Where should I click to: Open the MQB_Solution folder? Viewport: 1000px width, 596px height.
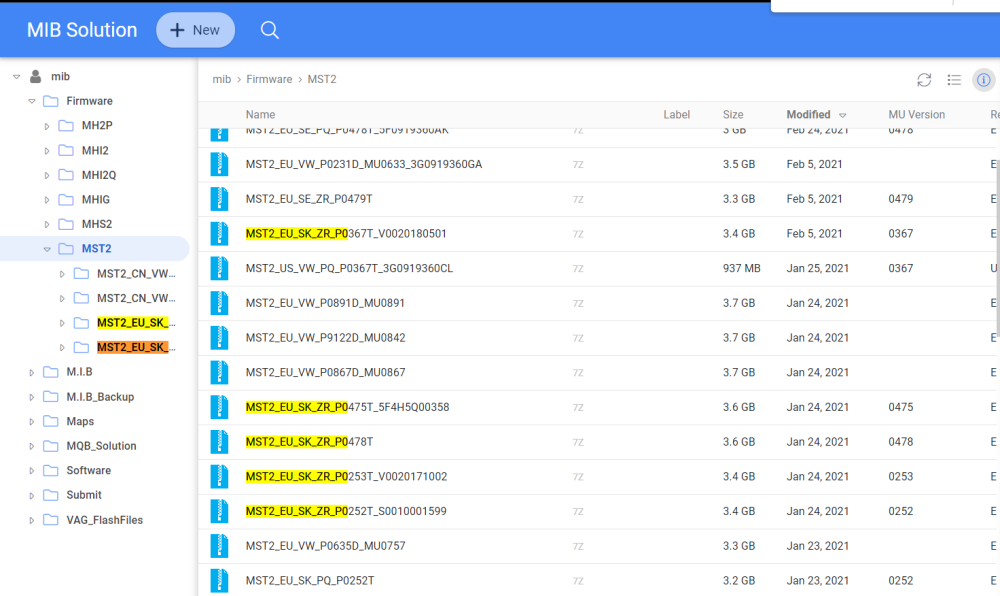click(x=101, y=446)
